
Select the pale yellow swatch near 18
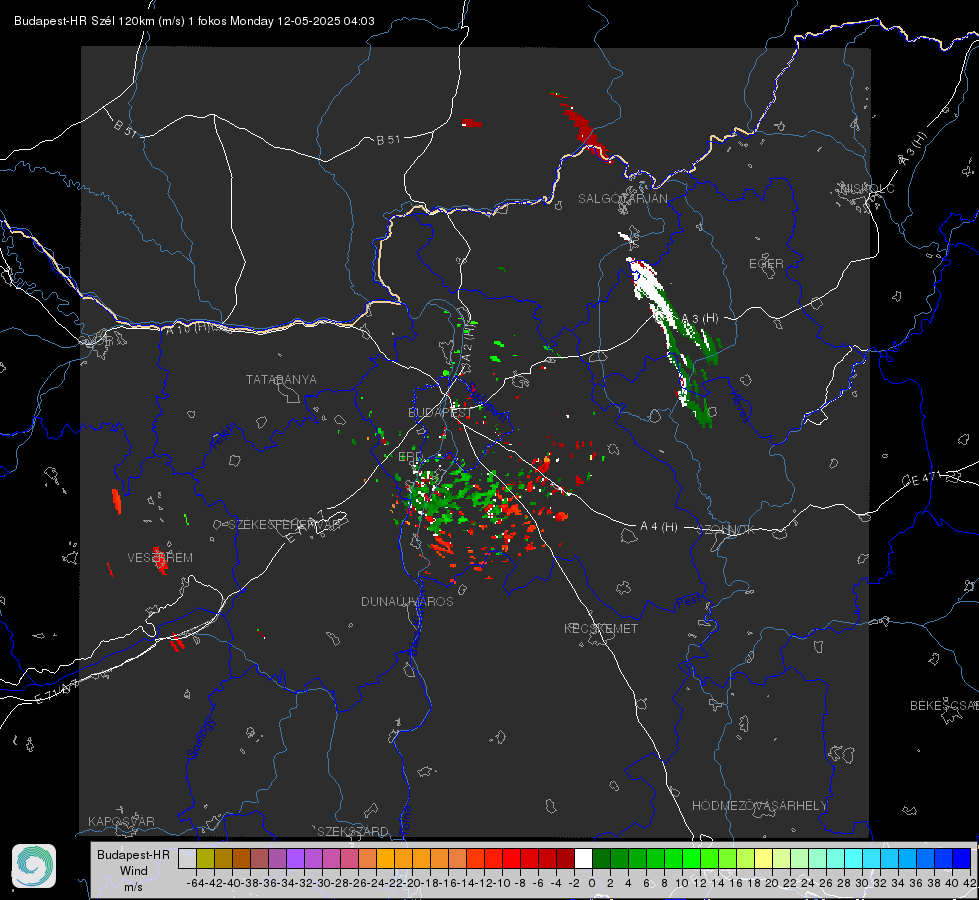(764, 858)
